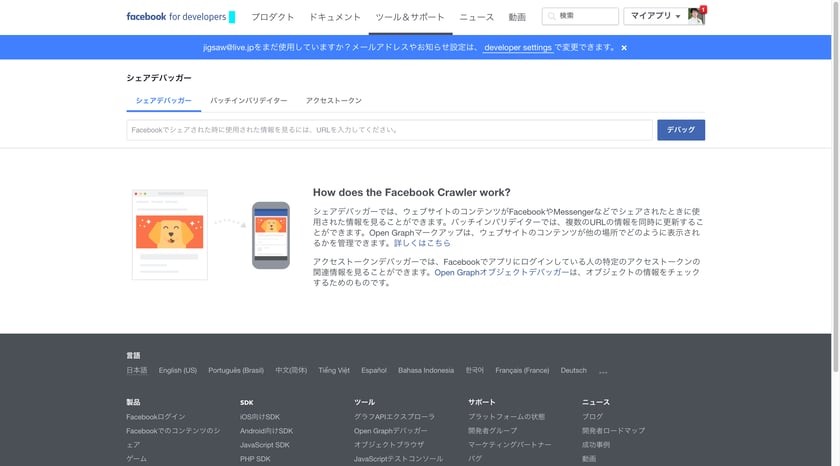Open iOS向けSDK footer link
840x466 pixels.
260,417
